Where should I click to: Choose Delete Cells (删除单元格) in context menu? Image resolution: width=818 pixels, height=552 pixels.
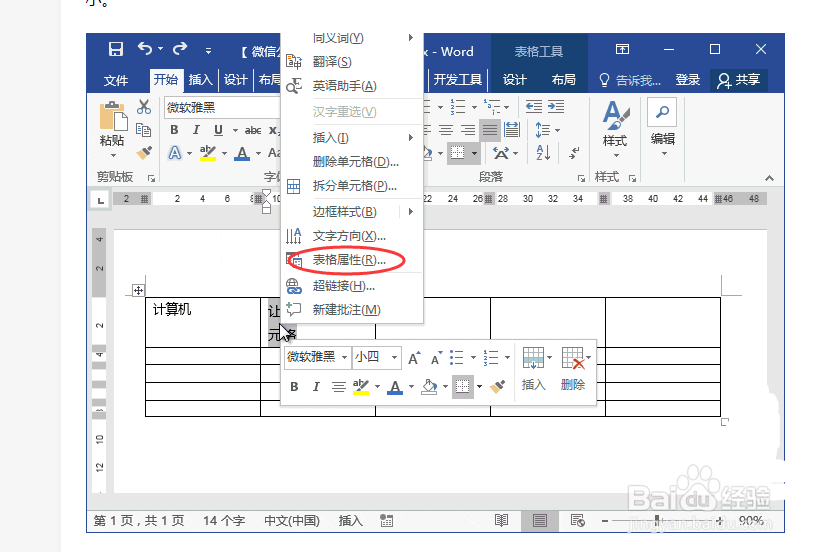click(x=353, y=162)
